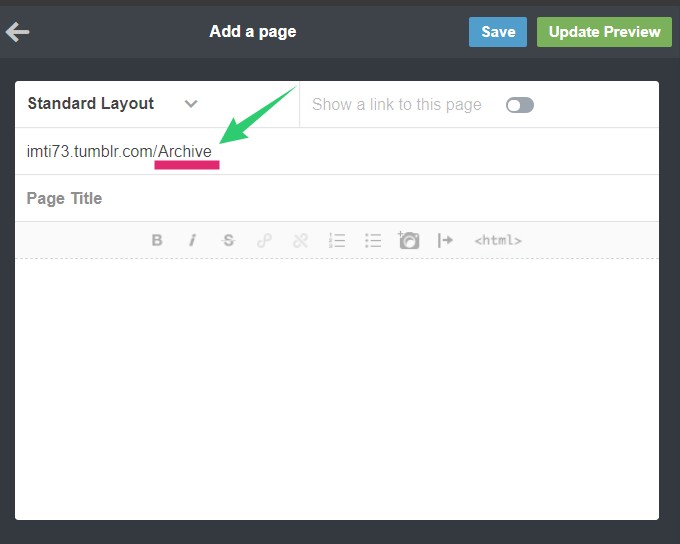
Task: Add a photo with the camera icon
Action: pos(409,240)
